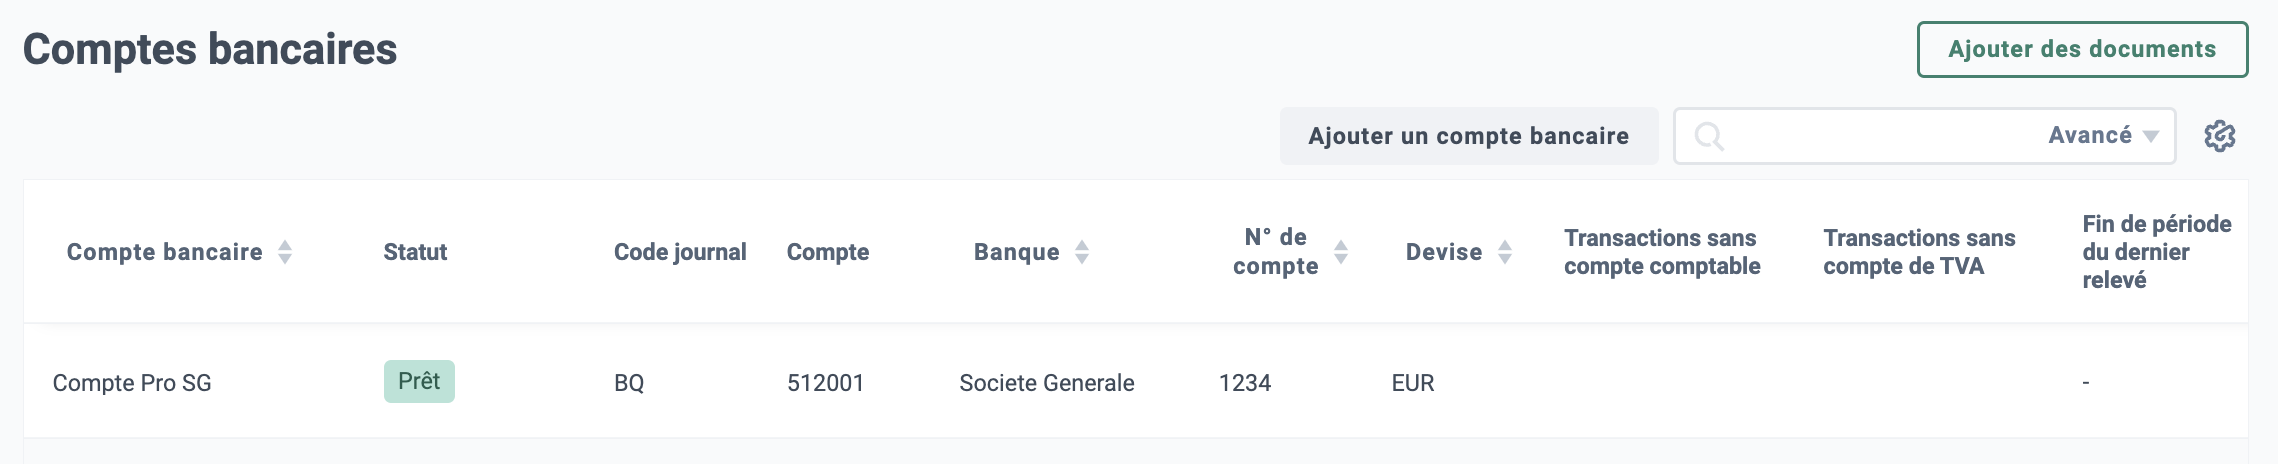Sort by Compte bancaire arrows
2278x464 pixels.
[x=285, y=252]
